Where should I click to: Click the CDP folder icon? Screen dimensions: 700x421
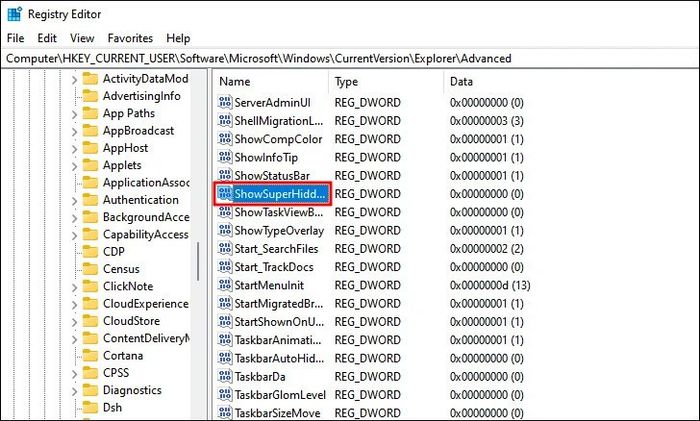[90, 252]
